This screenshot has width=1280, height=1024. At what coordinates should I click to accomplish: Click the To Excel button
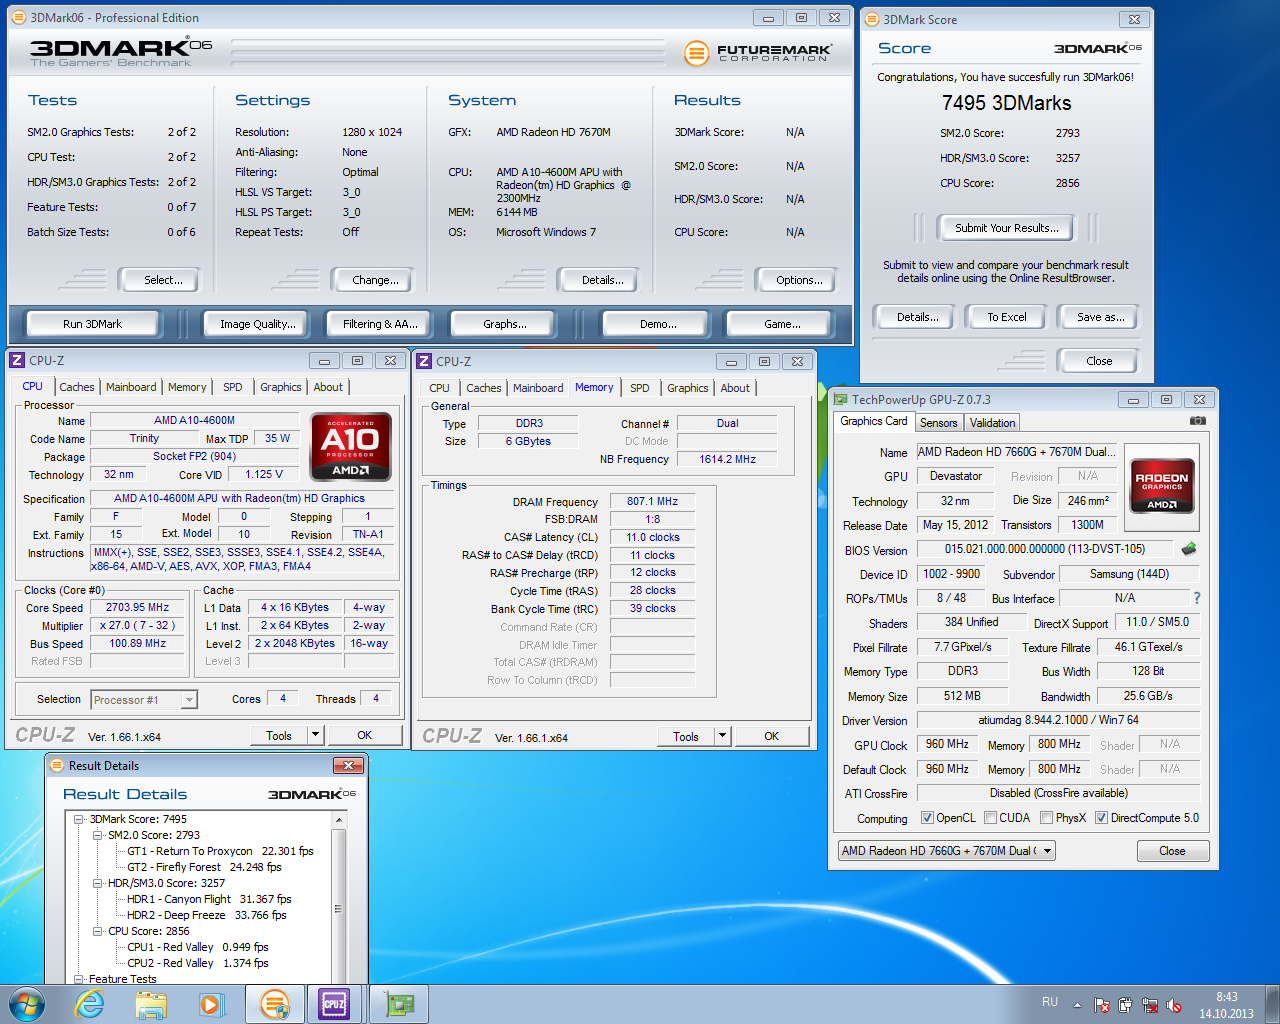[x=1007, y=317]
